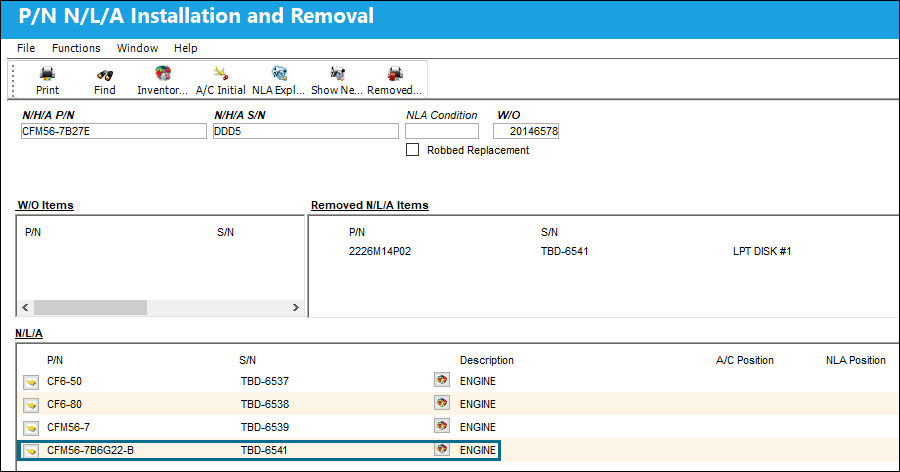The image size is (900, 472).
Task: Open Find with the binoculars icon
Action: [104, 75]
